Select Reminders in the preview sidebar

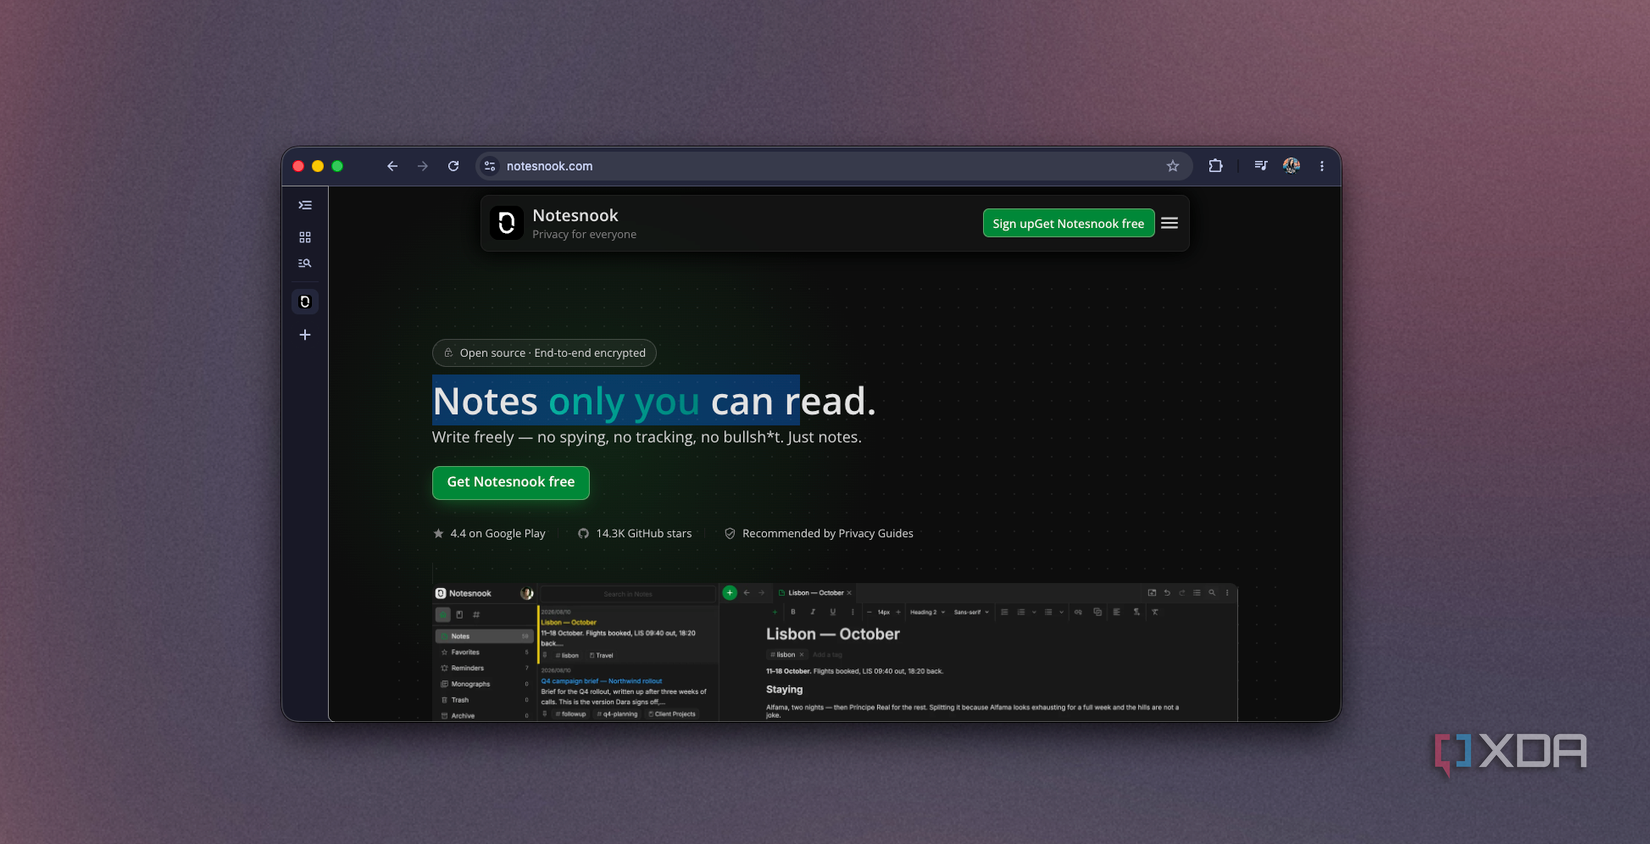(x=484, y=668)
